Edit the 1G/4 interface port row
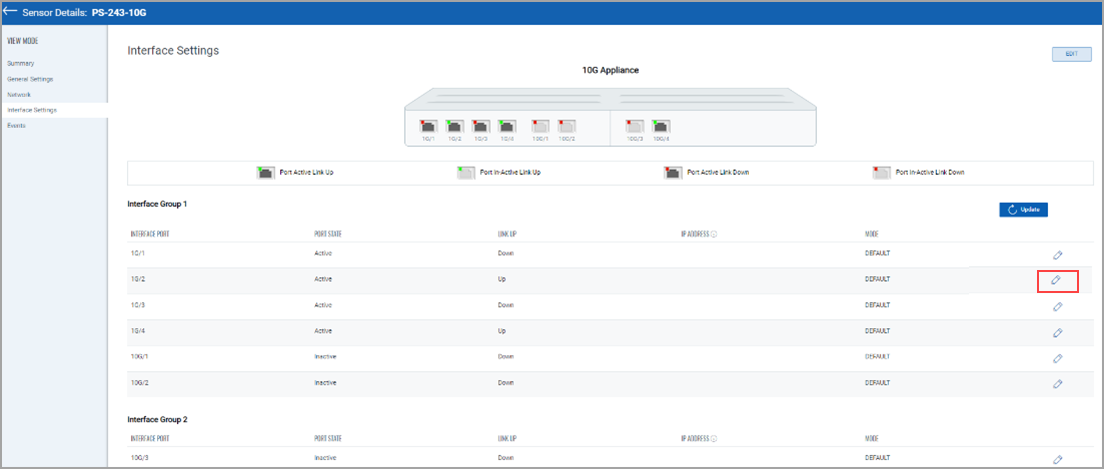 pyautogui.click(x=1058, y=332)
